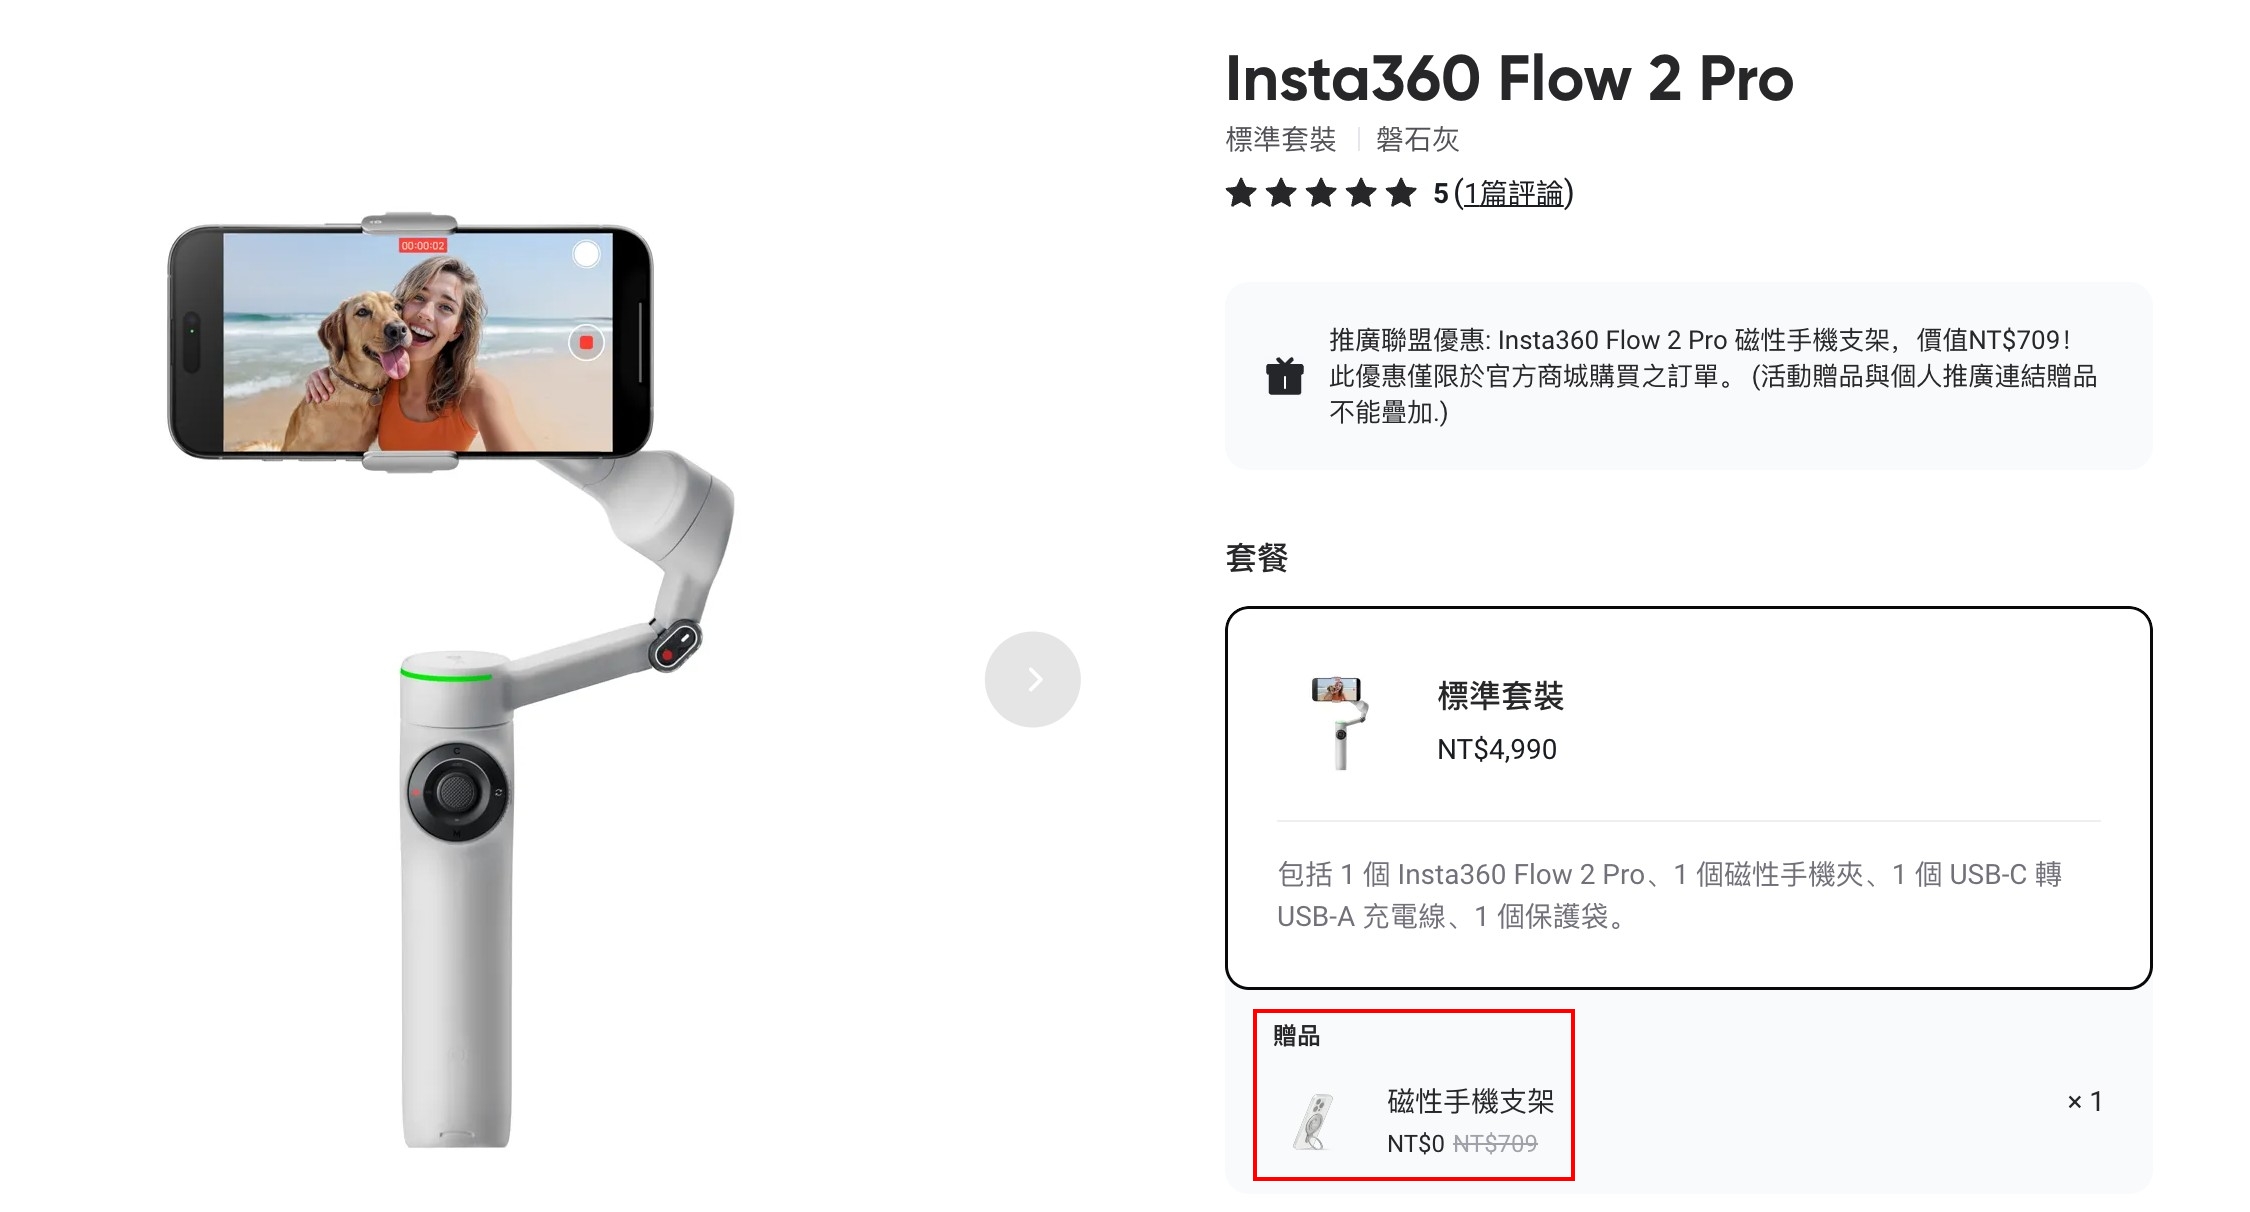
Task: Click the gift box icon in promo banner
Action: click(1285, 376)
